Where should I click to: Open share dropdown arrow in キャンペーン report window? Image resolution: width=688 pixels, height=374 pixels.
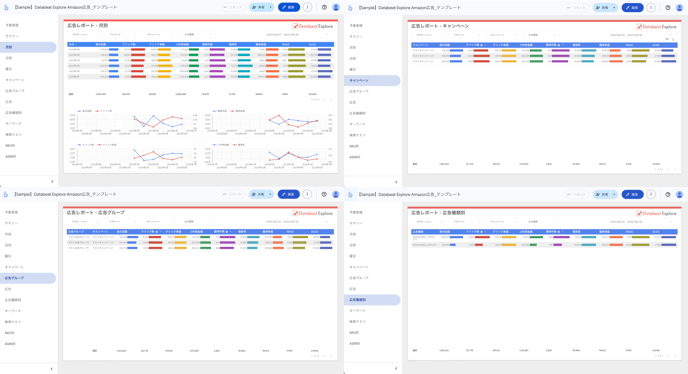[x=614, y=7]
